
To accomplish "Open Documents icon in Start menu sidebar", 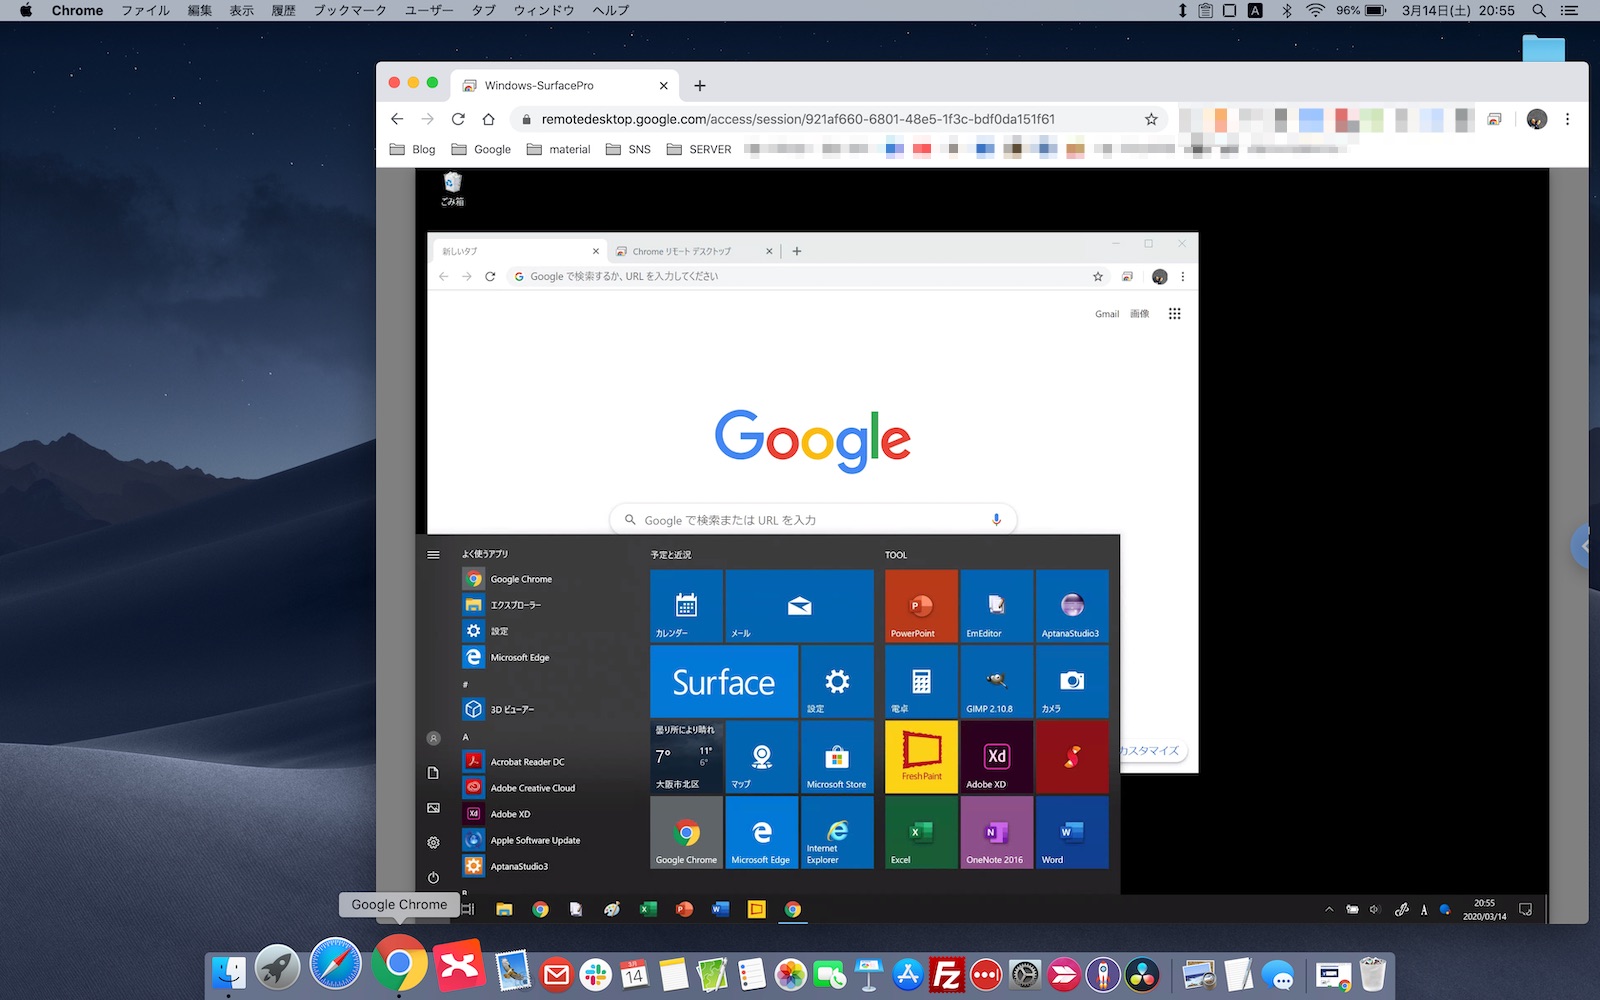I will [433, 773].
